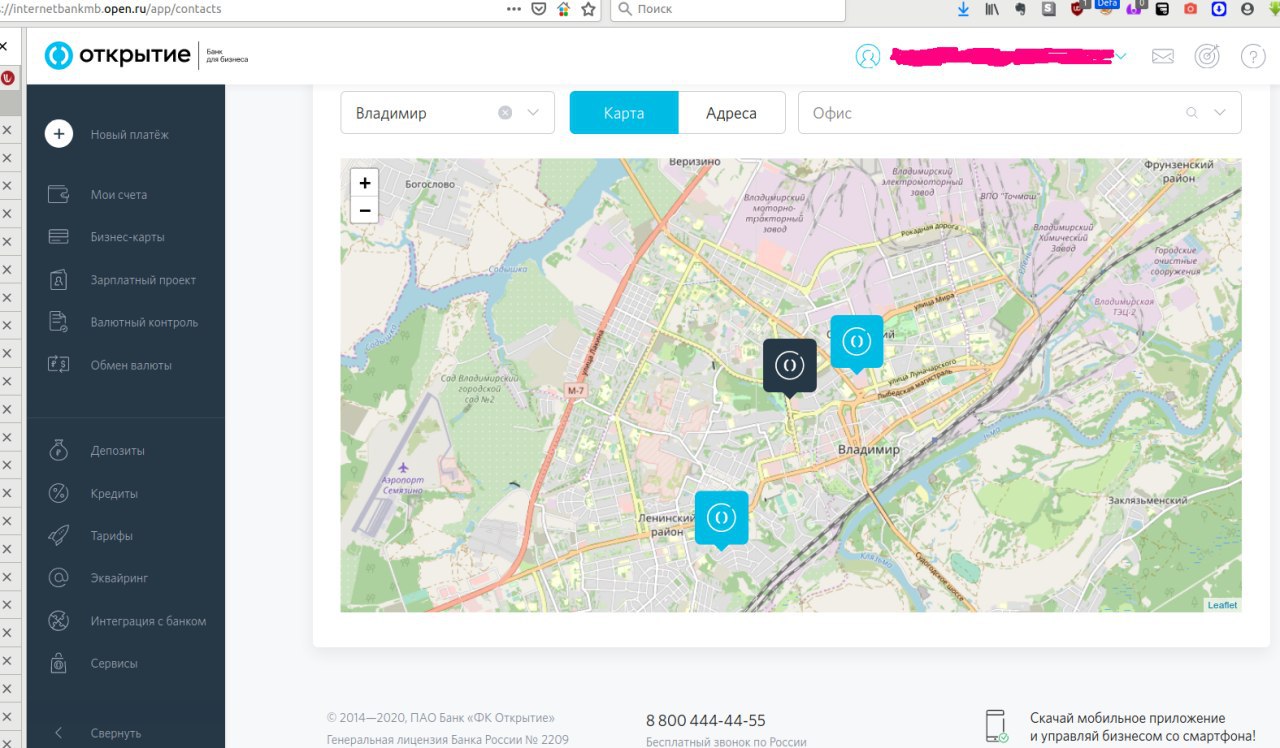The height and width of the screenshot is (748, 1280).
Task: Select the blue office marker near улица Мира
Action: (857, 343)
